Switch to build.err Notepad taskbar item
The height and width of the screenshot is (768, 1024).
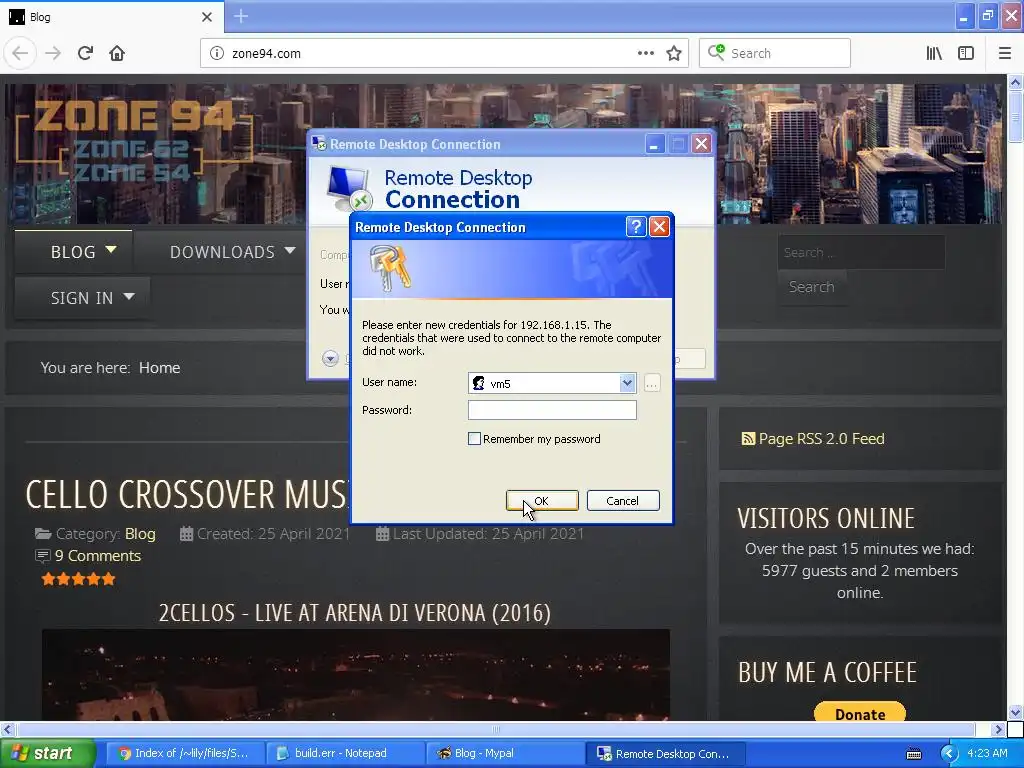tap(346, 754)
